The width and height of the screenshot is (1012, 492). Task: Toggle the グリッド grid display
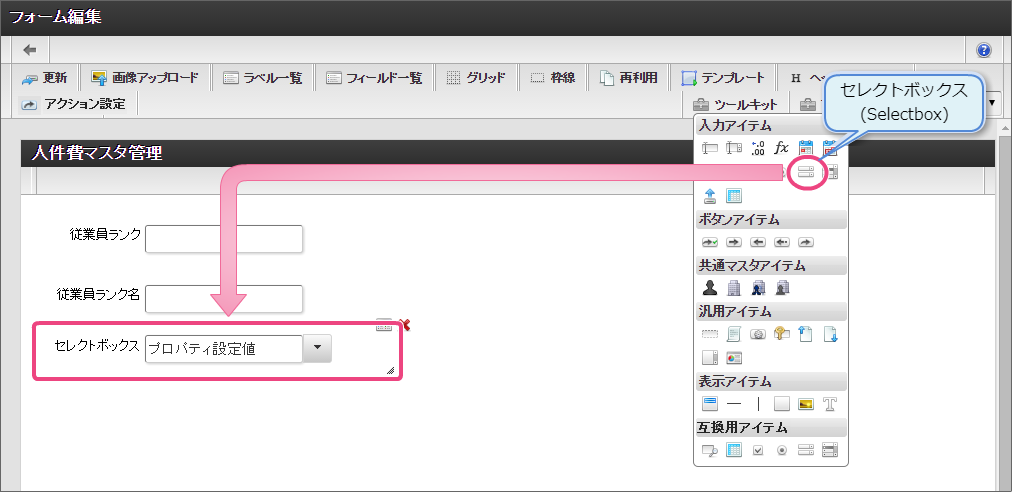coord(476,78)
